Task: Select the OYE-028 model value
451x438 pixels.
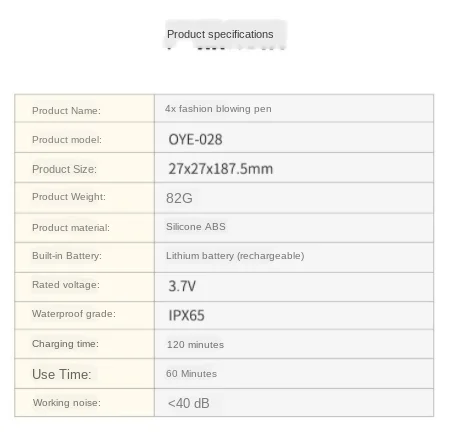Action: pos(195,139)
